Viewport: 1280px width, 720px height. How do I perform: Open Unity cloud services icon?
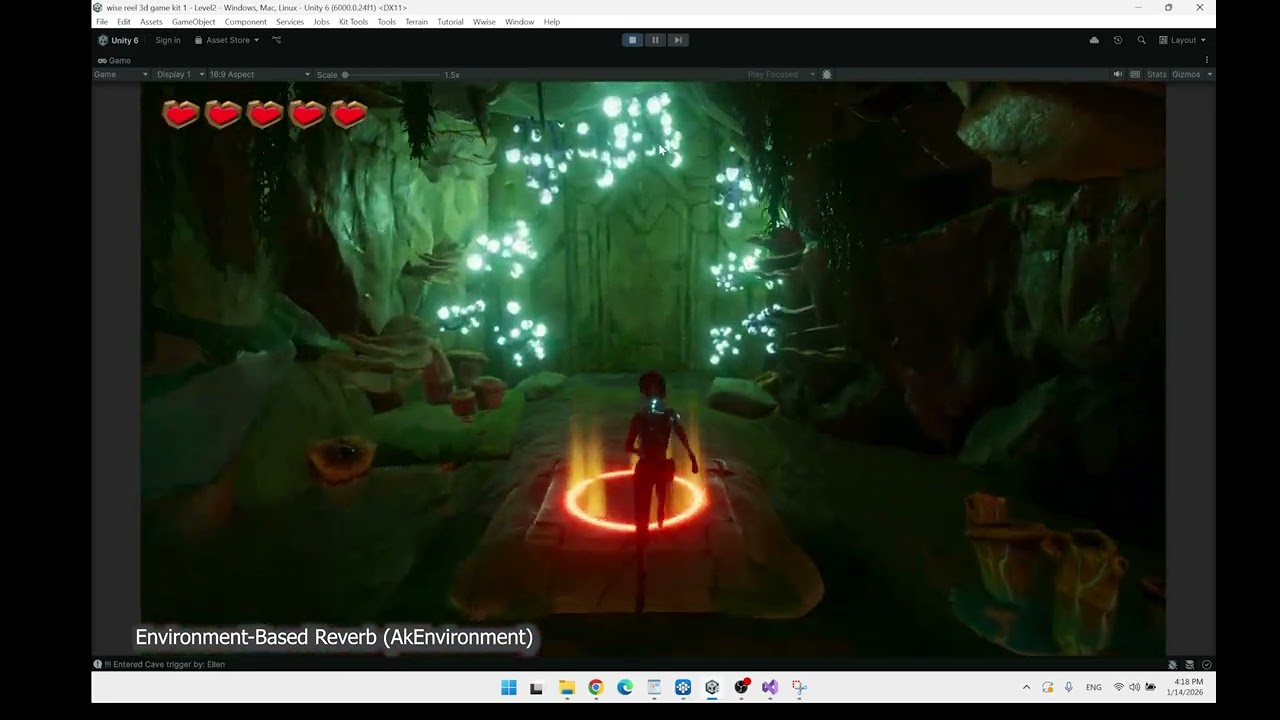point(1094,40)
